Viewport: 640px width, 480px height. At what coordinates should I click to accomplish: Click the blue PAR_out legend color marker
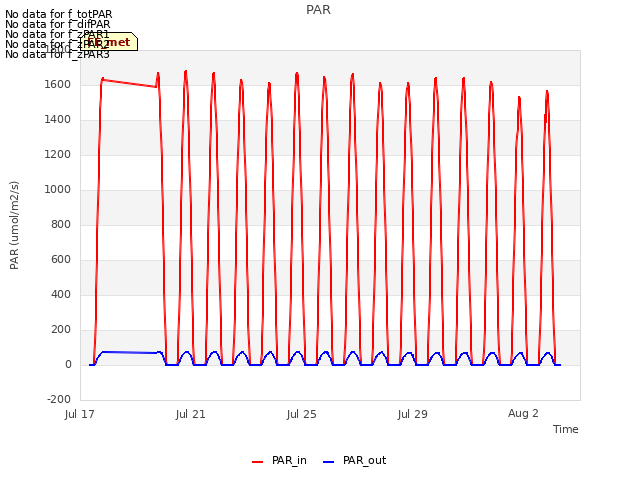[329, 462]
